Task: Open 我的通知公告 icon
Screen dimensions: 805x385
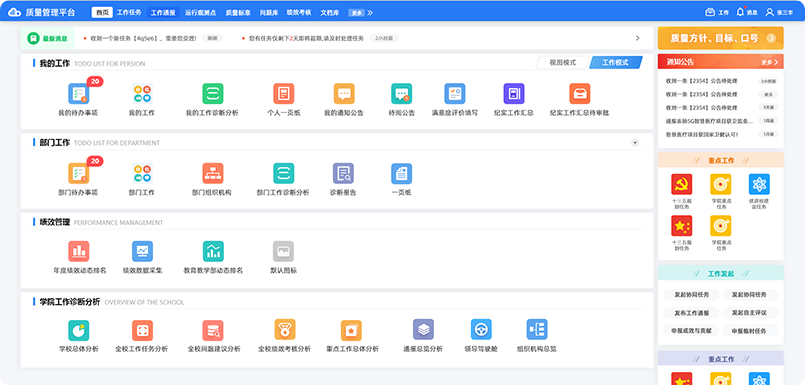Action: click(344, 94)
